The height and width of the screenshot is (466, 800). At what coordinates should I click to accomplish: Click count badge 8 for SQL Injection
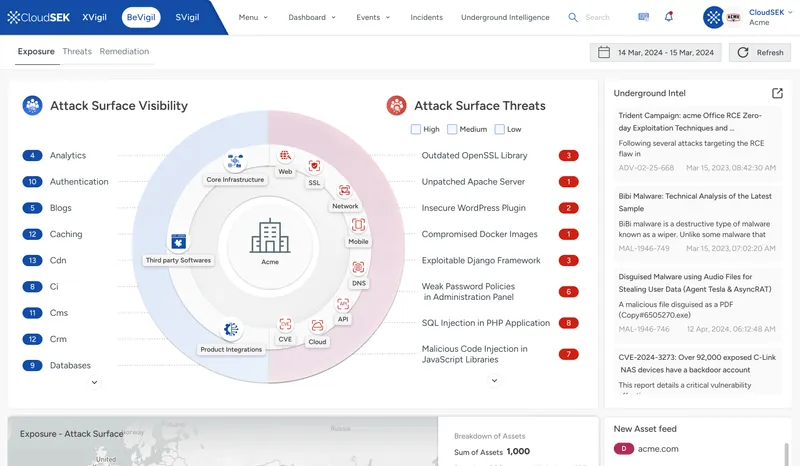point(568,323)
